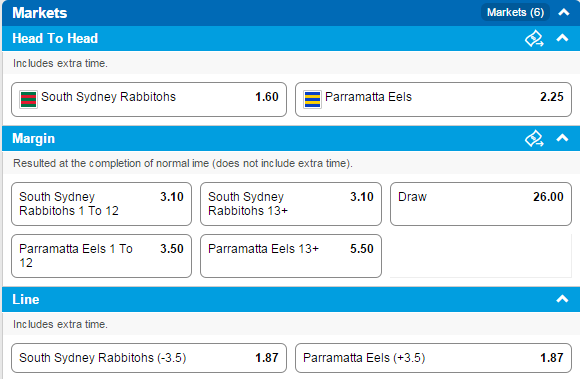The width and height of the screenshot is (580, 379).
Task: Pick Parramatta Eels 1 To 12 margin
Action: (x=101, y=256)
